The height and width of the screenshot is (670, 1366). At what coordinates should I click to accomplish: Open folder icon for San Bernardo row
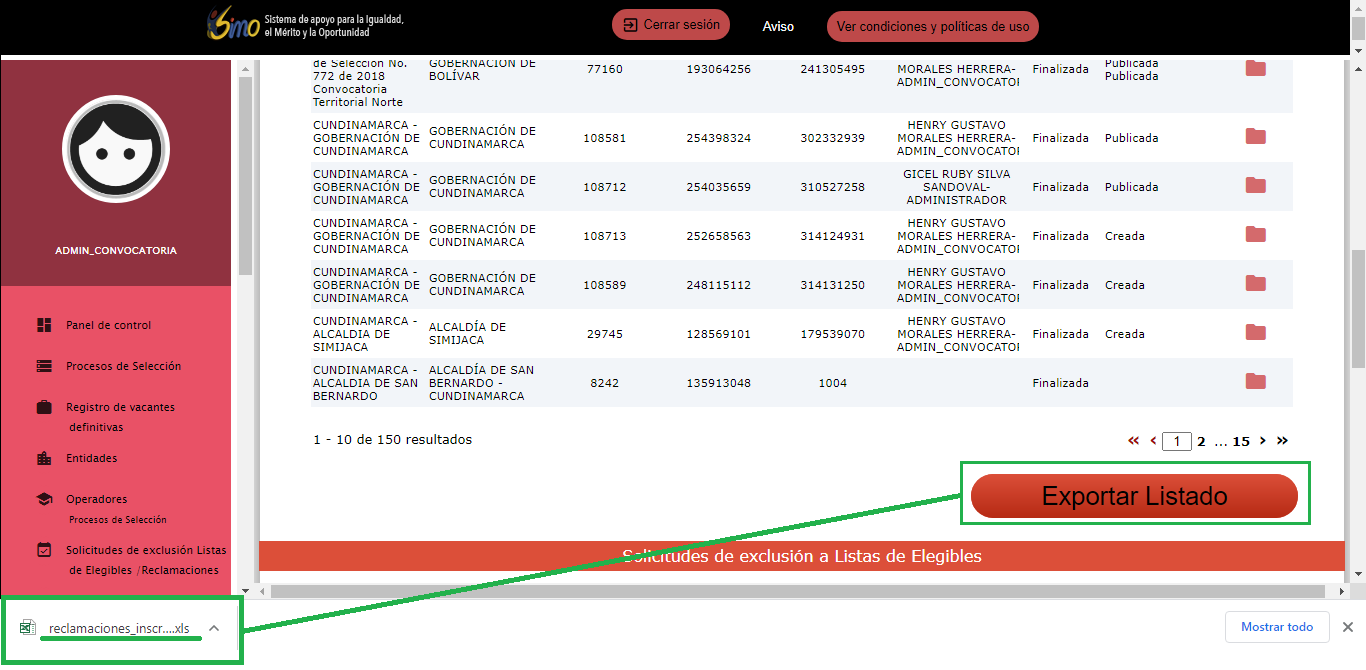[x=1255, y=382]
